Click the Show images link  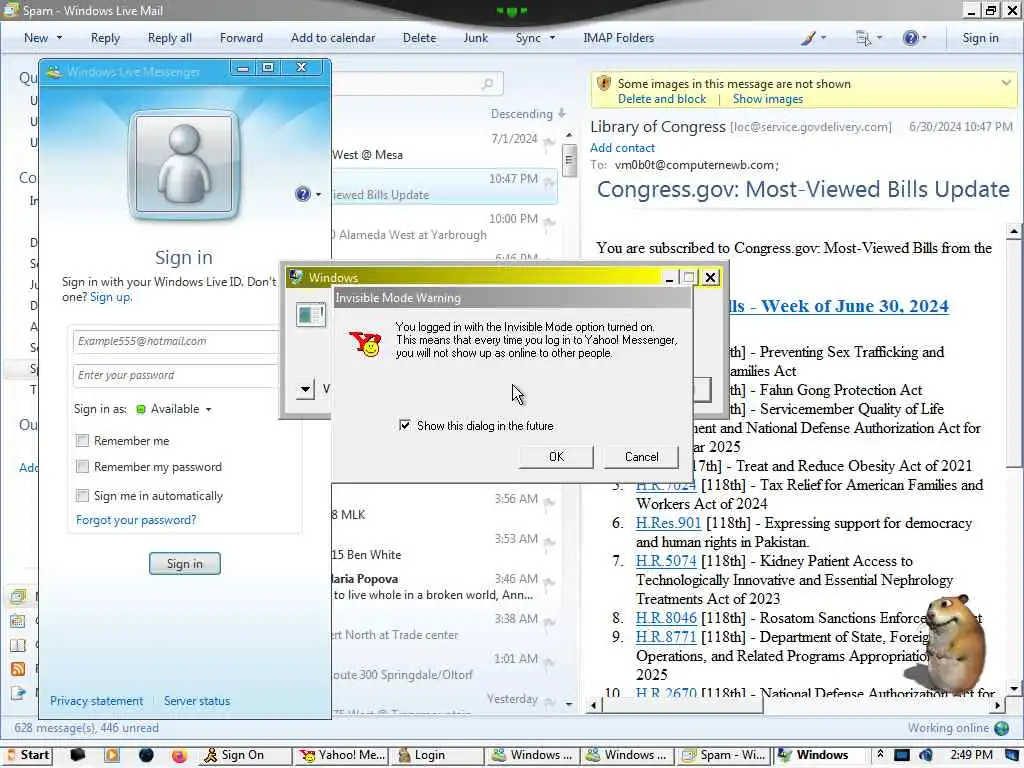click(x=767, y=99)
